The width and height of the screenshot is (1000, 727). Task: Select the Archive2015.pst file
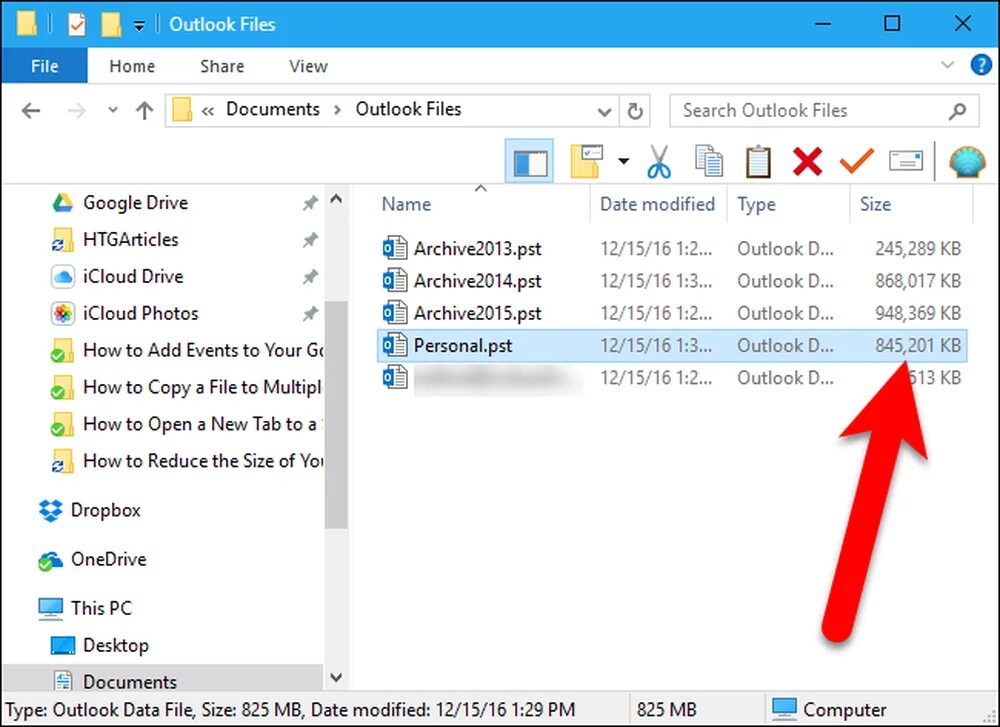(672, 313)
